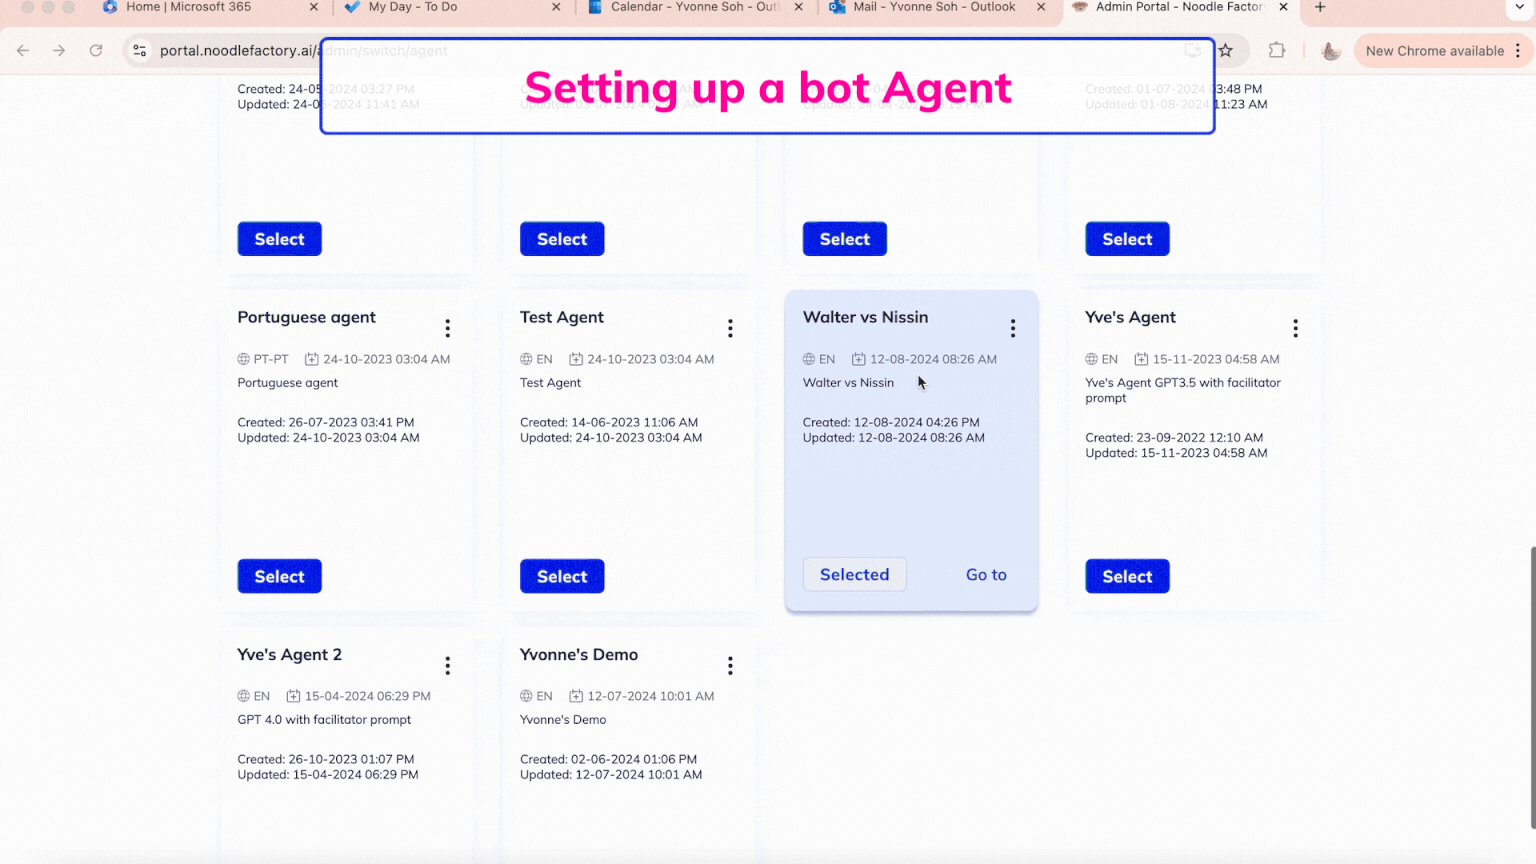Click the calendar icon on Yve's Agent card
Screen dimensions: 1536x864
pos(1141,359)
